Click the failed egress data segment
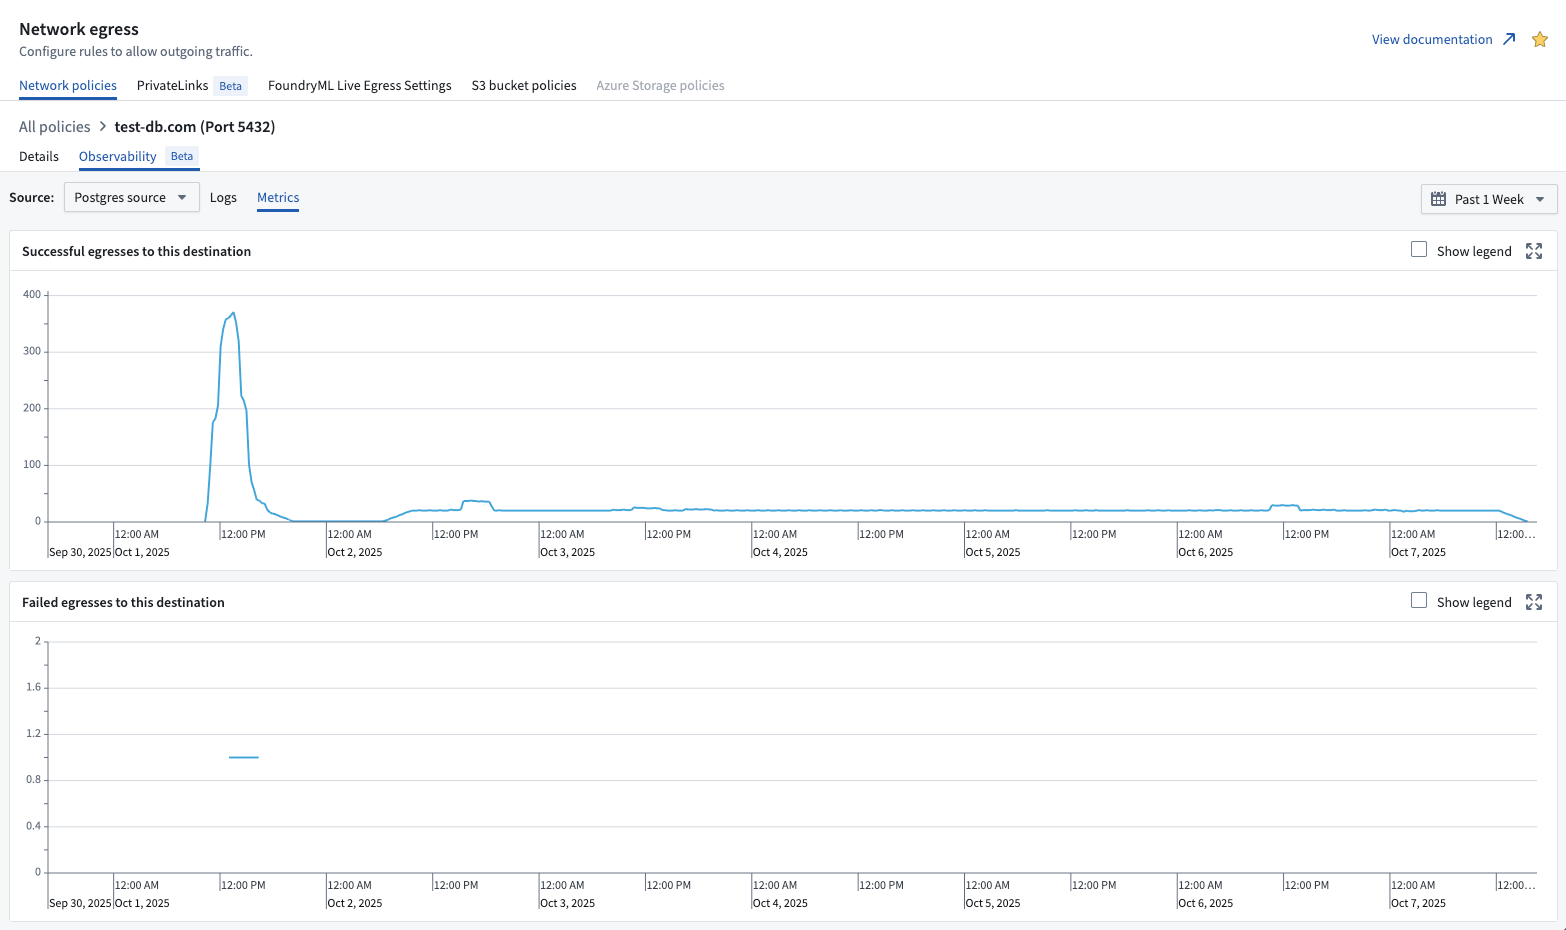This screenshot has width=1566, height=930. (x=244, y=757)
